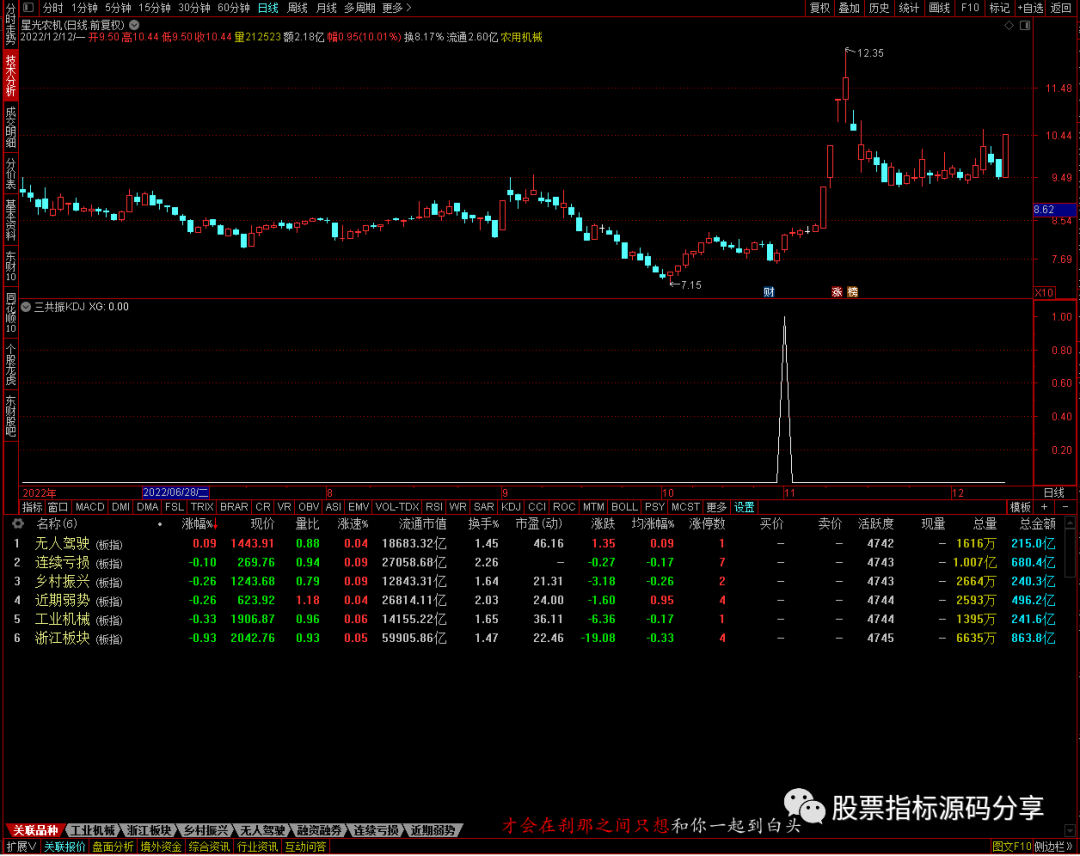Open the 基本资料 sidebar tab
The height and width of the screenshot is (856, 1080).
(10, 220)
